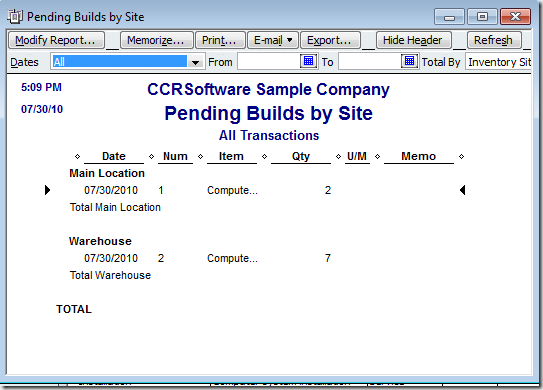Minimize the Pending Builds by Site window
The image size is (543, 390).
point(449,17)
